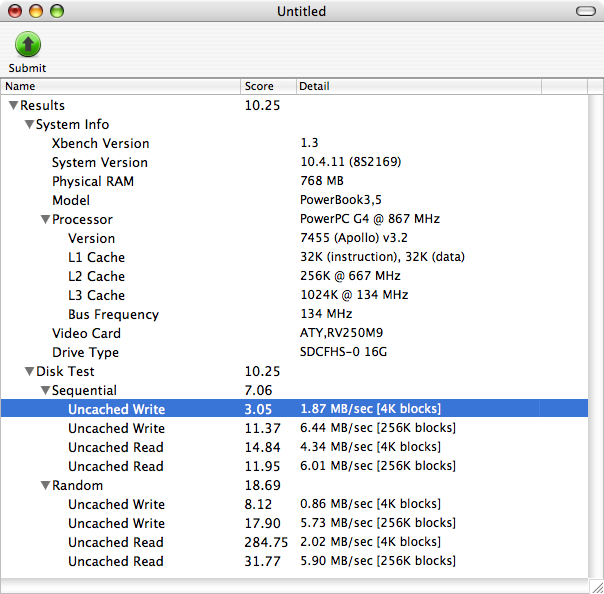Viewport: 604px width, 594px height.
Task: Select the highlighted Uncached Write 3.05 row
Action: point(294,409)
